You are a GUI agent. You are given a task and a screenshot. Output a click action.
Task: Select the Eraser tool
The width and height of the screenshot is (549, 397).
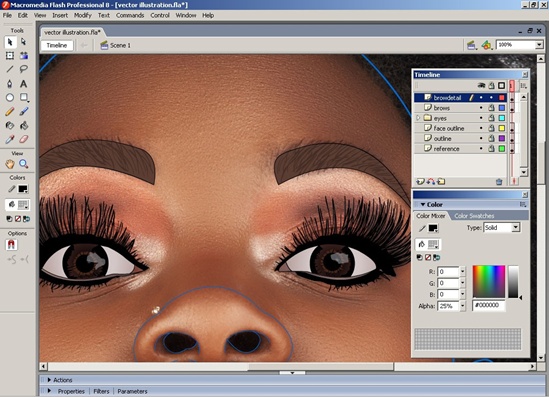23,139
